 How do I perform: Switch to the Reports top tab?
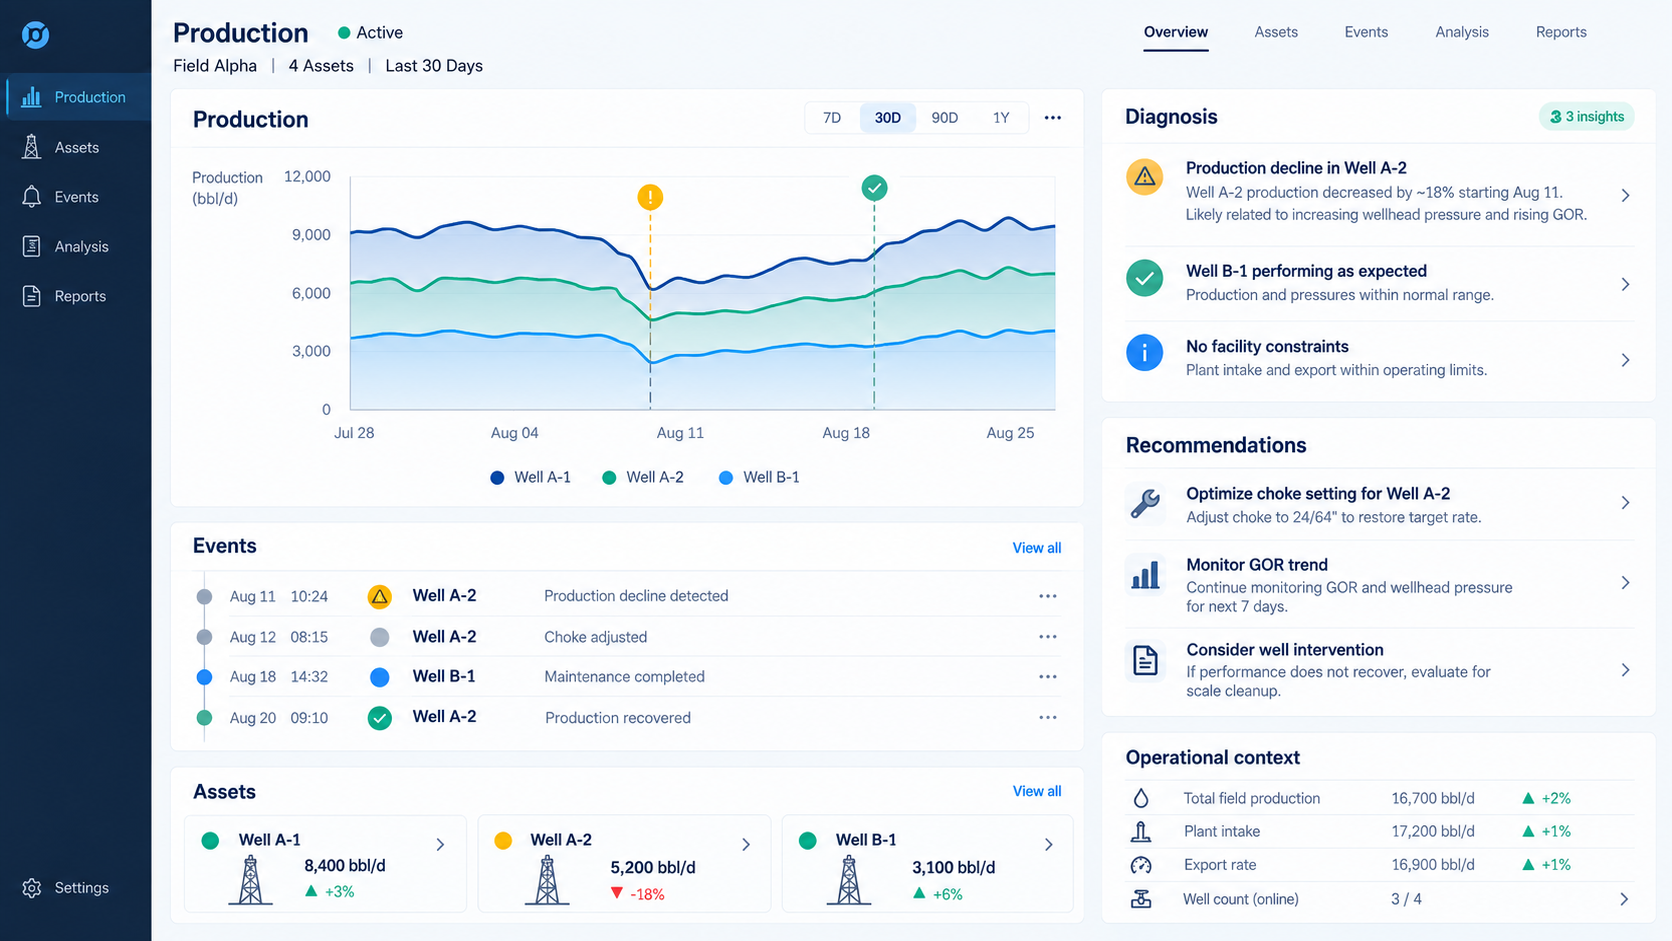point(1561,32)
